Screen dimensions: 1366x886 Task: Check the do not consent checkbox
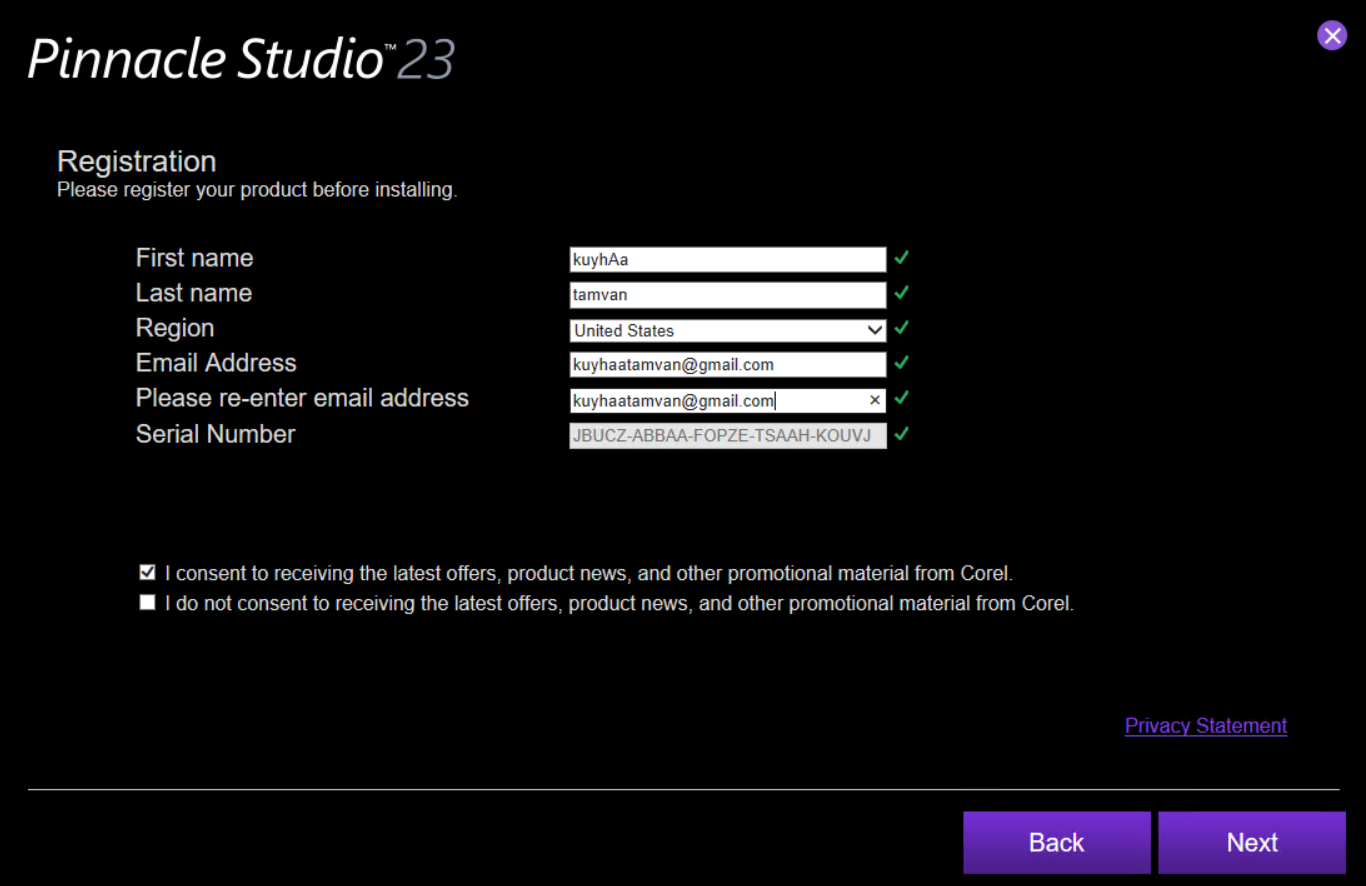pos(148,603)
